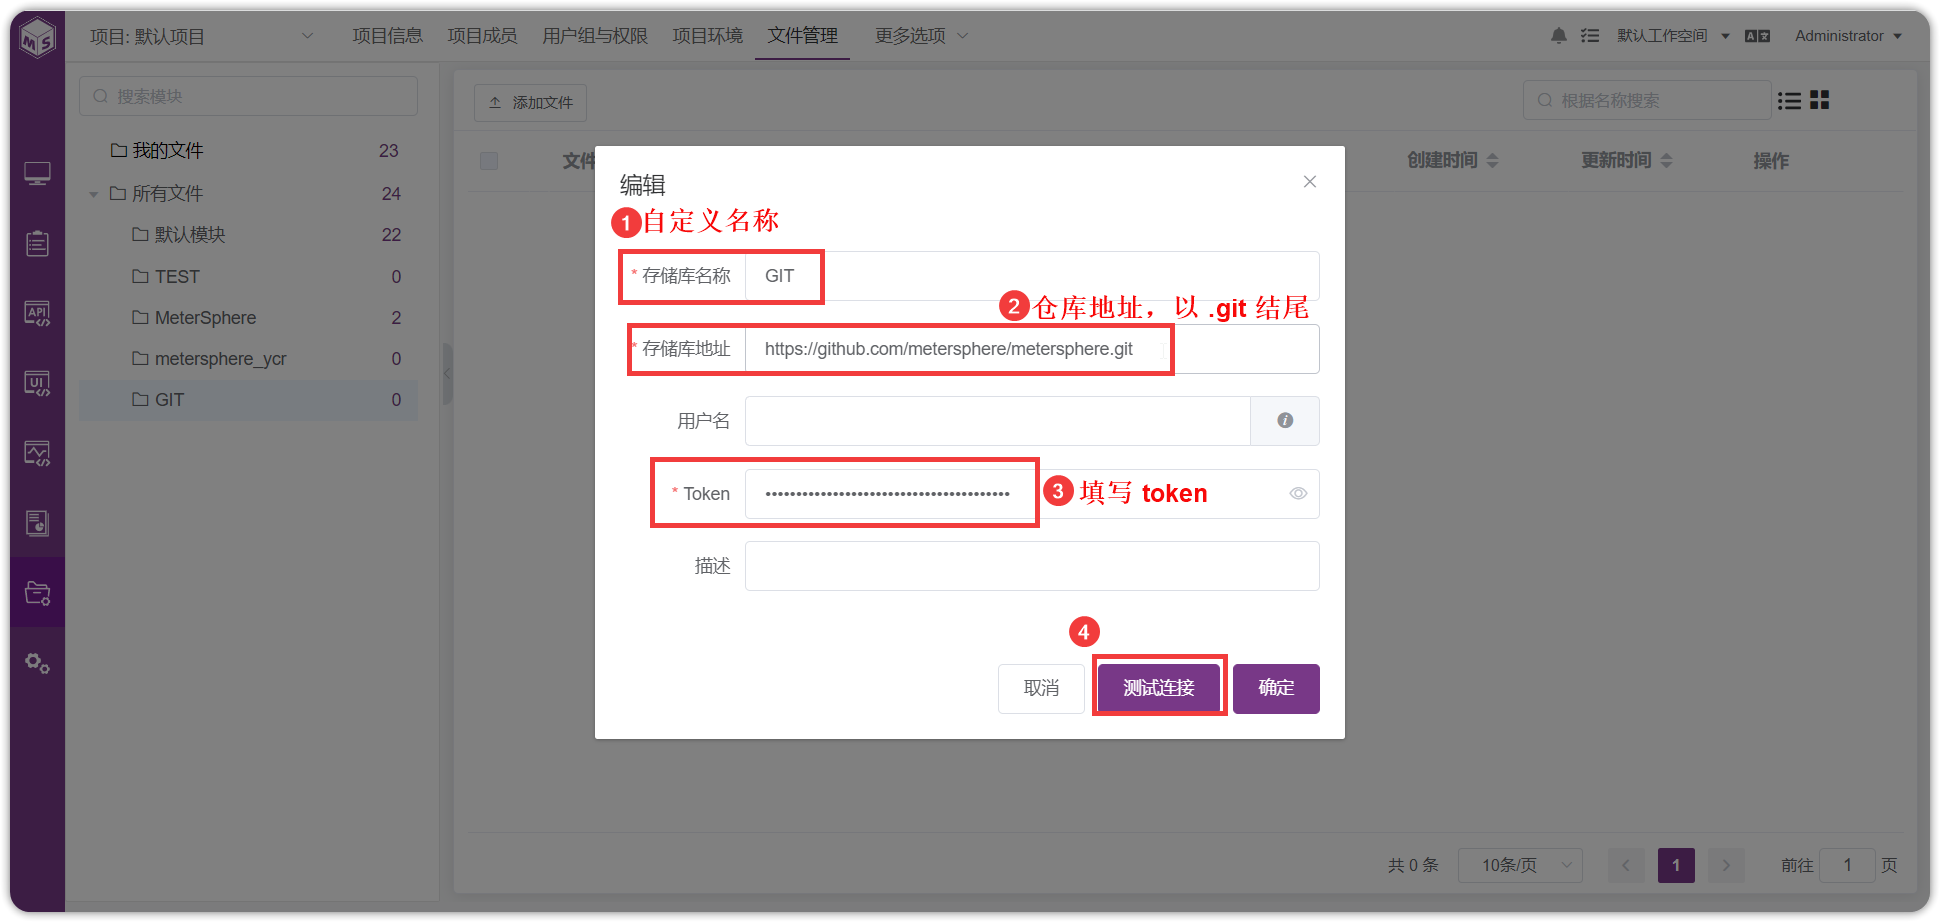Open the report statistics sidebar icon
Image resolution: width=1940 pixels, height=922 pixels.
[37, 523]
